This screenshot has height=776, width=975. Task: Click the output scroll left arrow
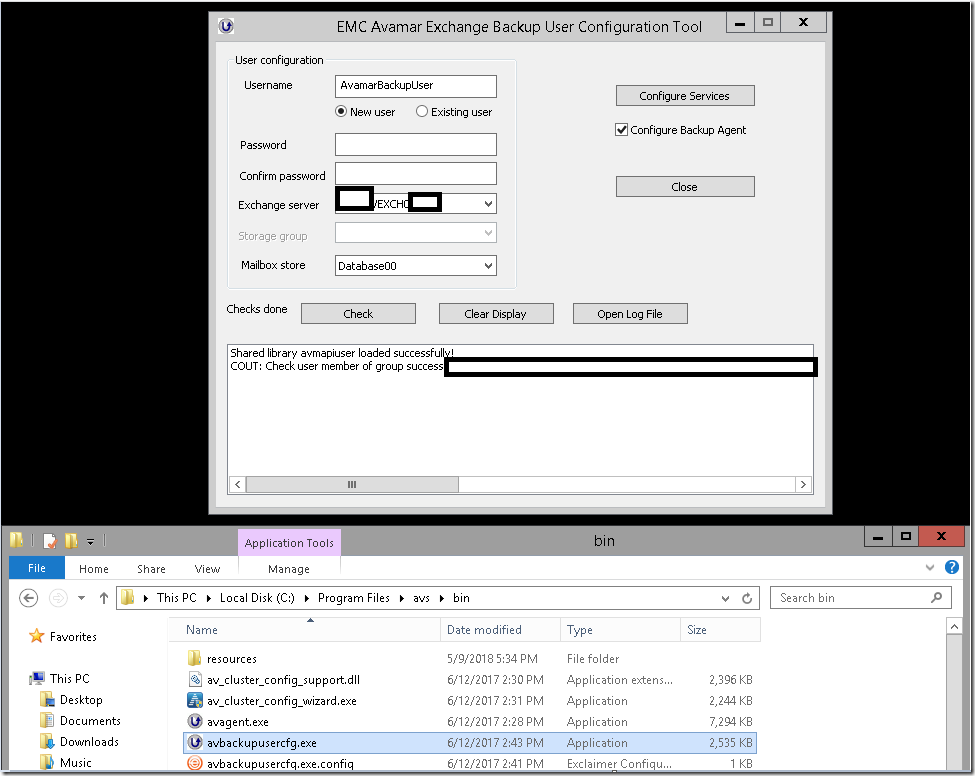point(237,484)
